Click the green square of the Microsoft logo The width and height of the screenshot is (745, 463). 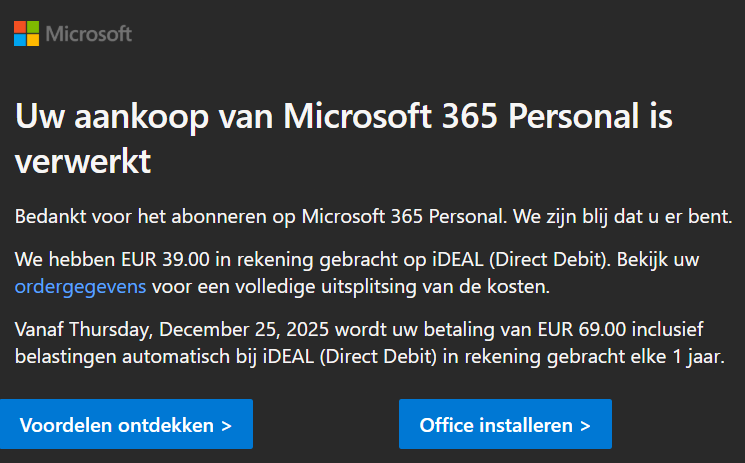point(33,27)
